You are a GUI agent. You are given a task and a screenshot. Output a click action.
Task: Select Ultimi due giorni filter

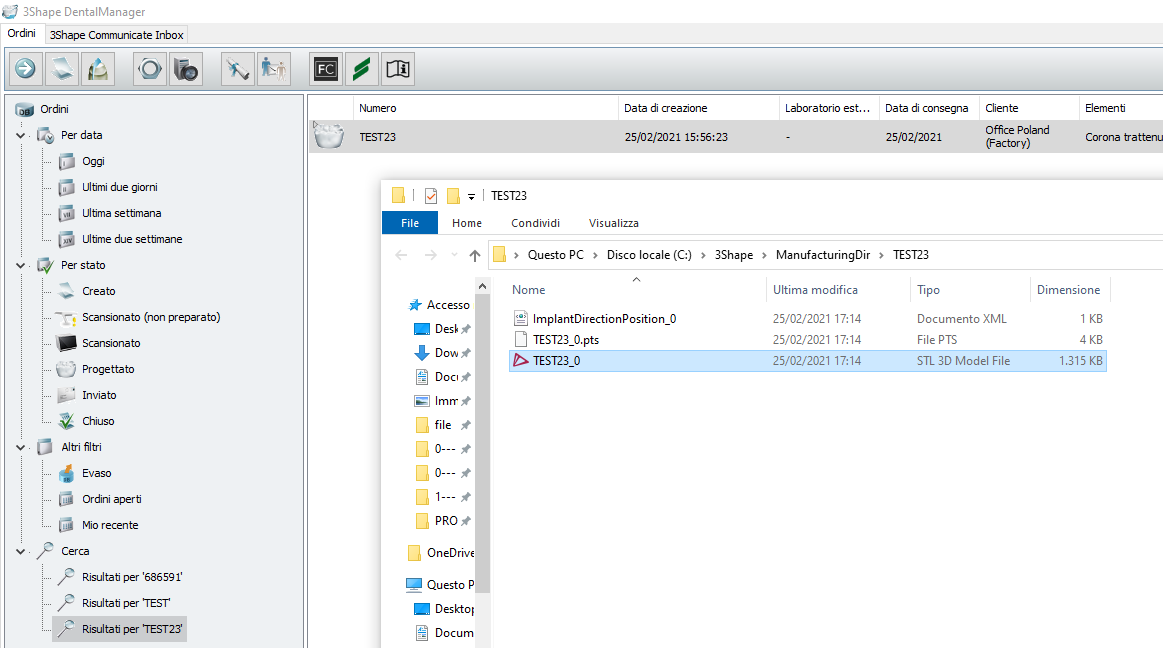[119, 188]
